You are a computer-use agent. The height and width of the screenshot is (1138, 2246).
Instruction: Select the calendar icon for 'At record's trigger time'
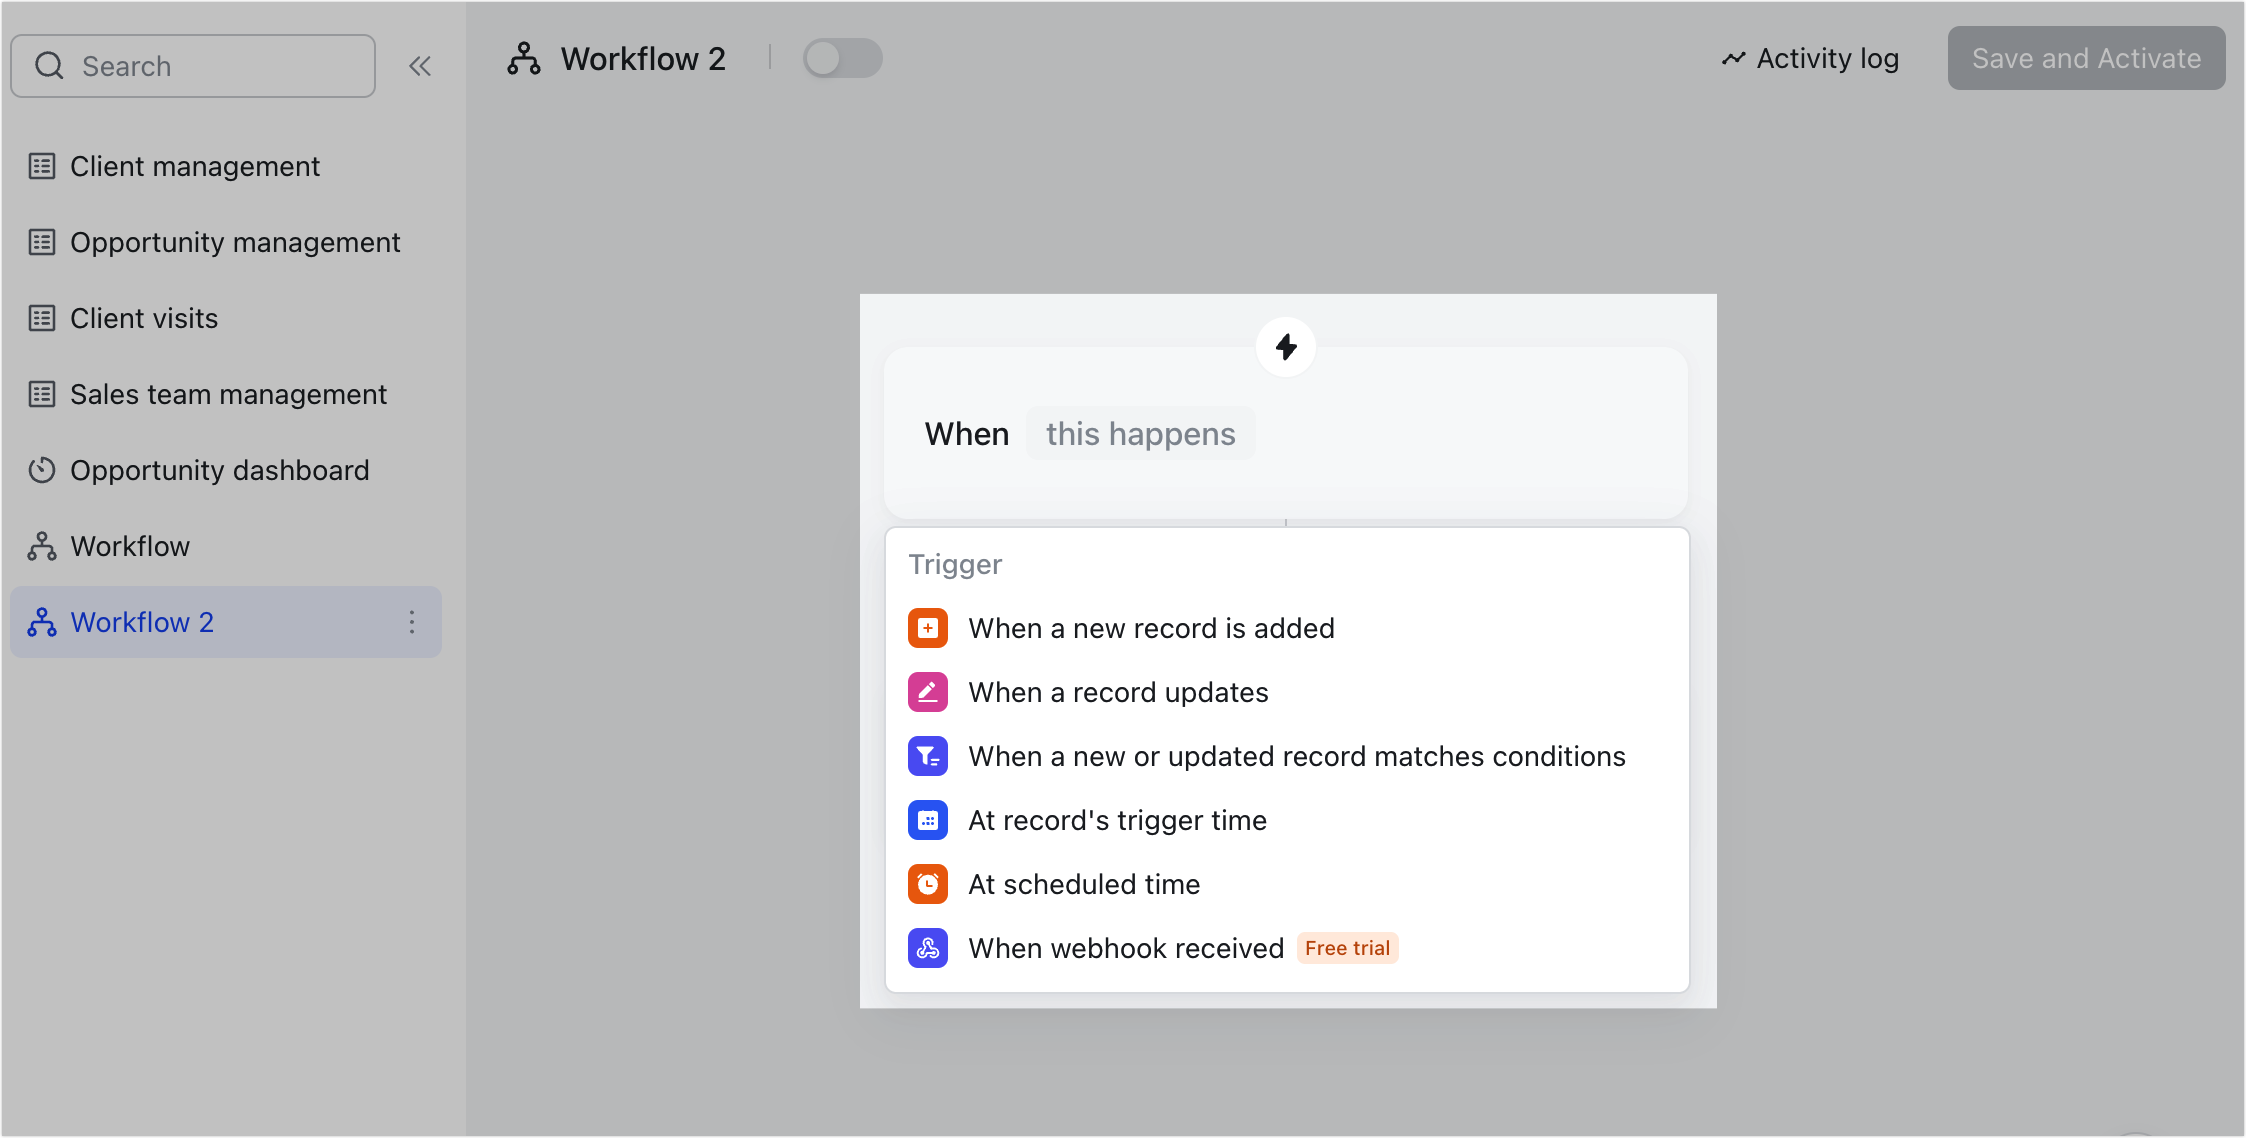[927, 819]
